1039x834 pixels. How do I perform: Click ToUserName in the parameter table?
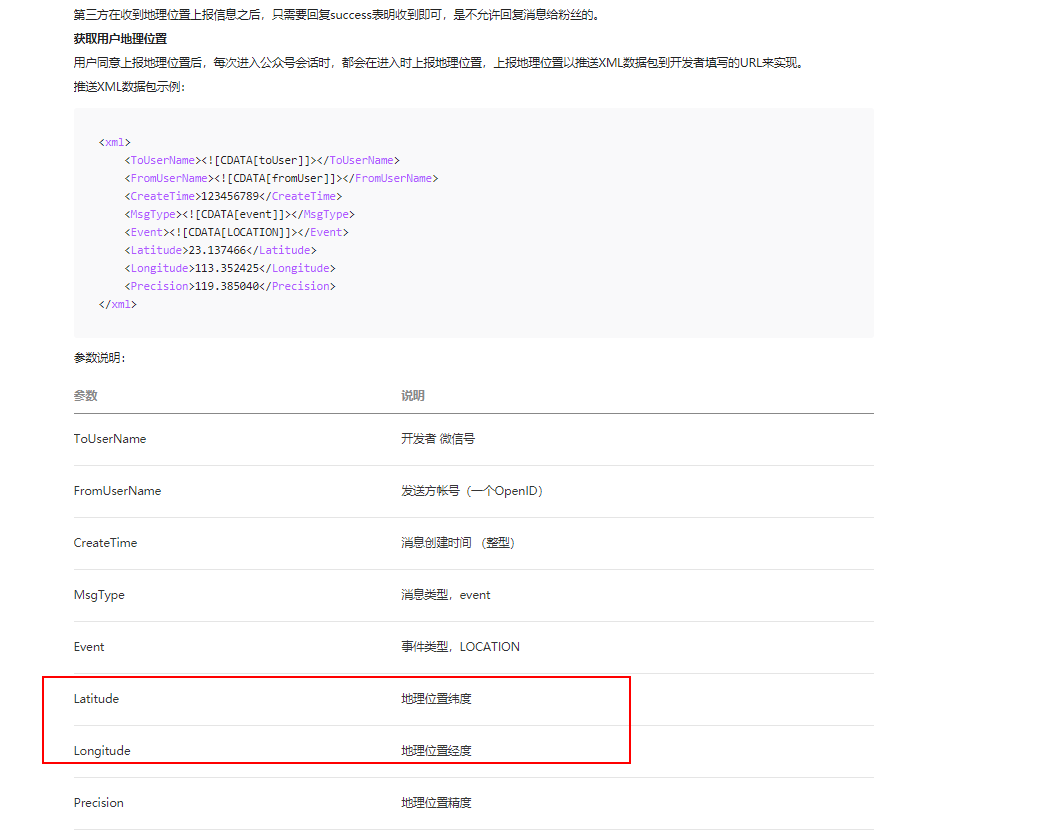click(110, 439)
